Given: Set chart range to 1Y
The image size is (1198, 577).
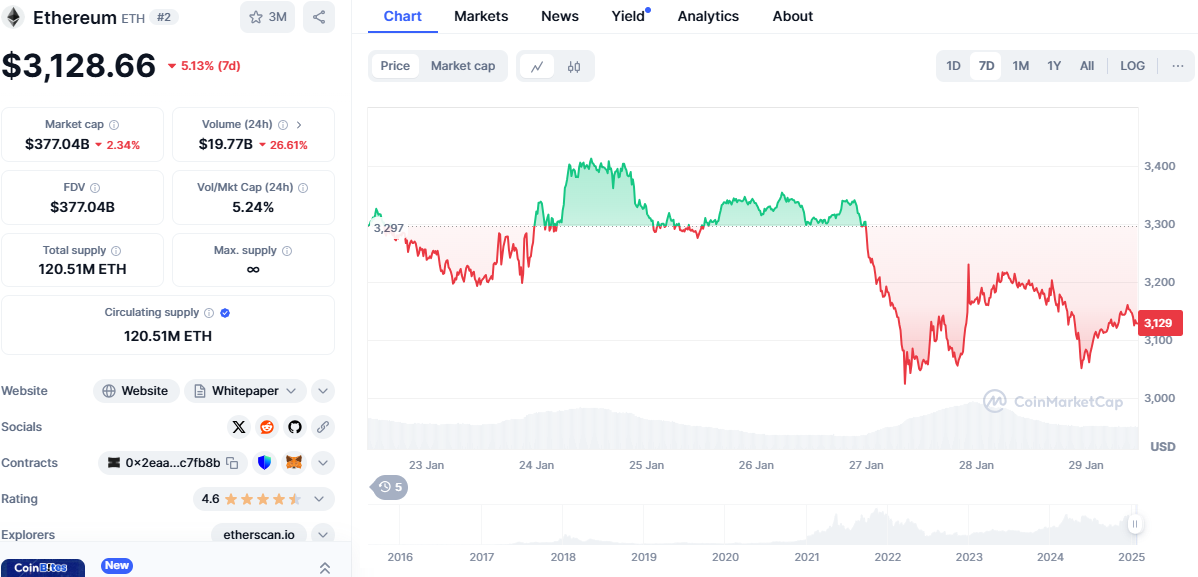Looking at the screenshot, I should [1054, 66].
